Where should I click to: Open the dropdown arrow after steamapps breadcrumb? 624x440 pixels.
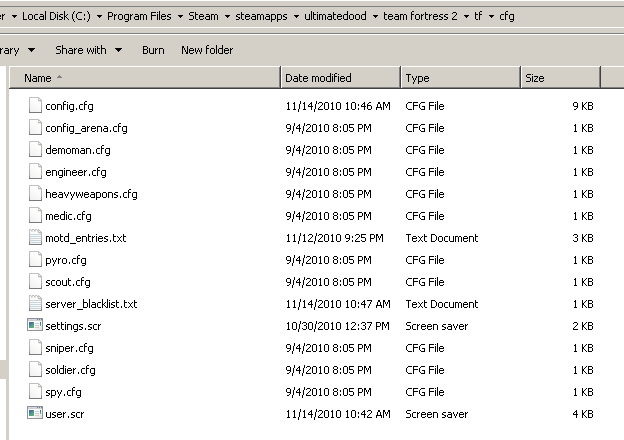coord(296,16)
